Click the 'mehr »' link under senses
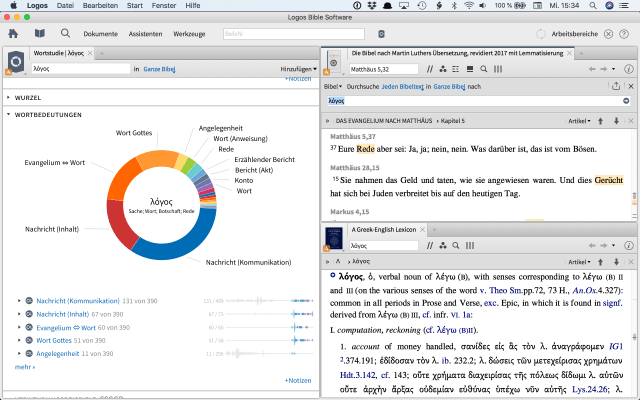This screenshot has width=640, height=400. pyautogui.click(x=24, y=367)
